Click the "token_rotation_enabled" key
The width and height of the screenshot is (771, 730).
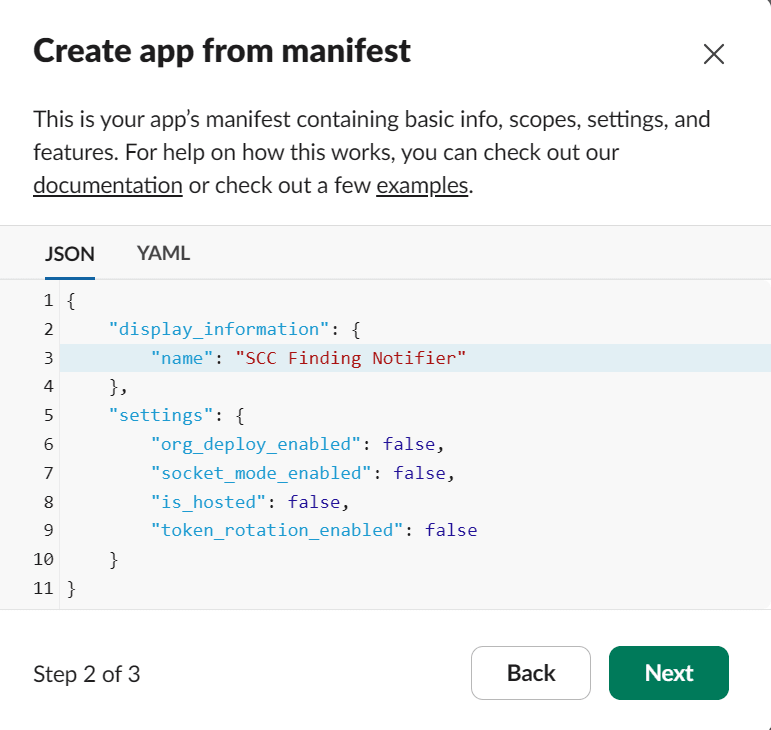tap(277, 530)
